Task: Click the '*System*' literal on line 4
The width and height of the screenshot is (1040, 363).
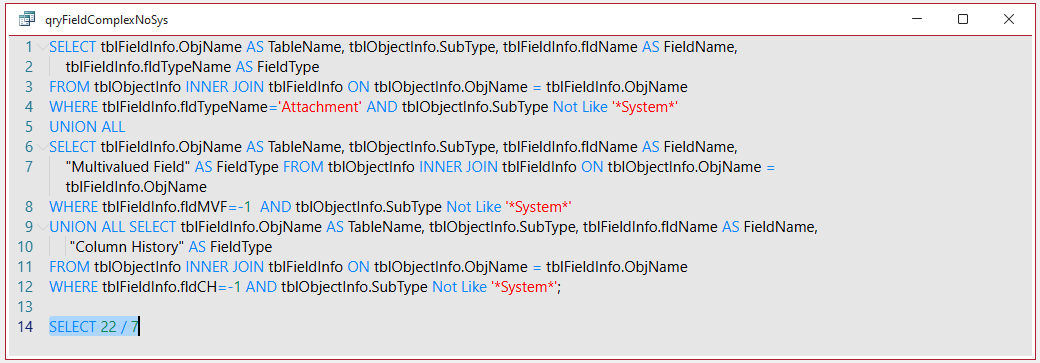Action: coord(645,107)
